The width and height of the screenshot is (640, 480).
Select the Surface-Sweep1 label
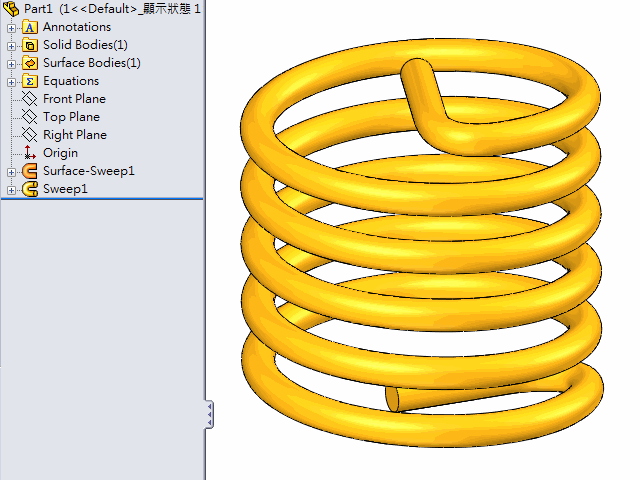coord(89,171)
